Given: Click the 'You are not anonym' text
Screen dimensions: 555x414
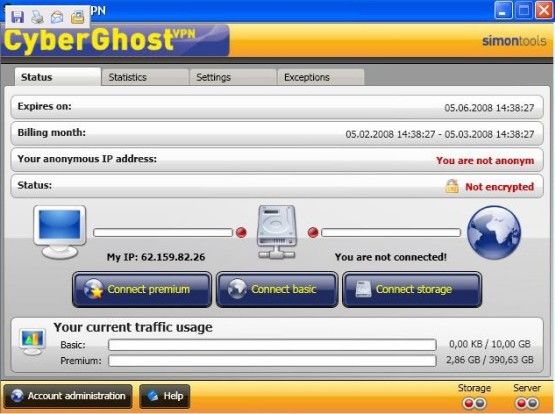Looking at the screenshot, I should pyautogui.click(x=485, y=161).
